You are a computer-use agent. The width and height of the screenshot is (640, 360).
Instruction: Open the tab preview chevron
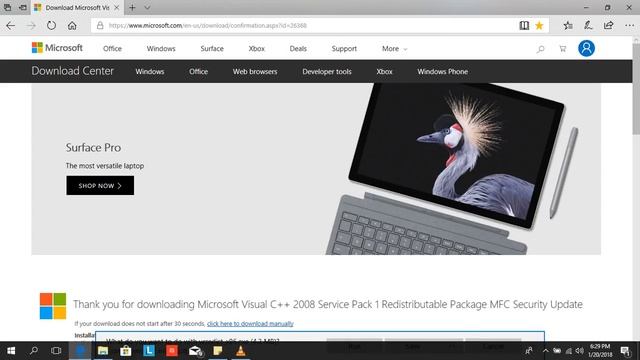tap(147, 7)
